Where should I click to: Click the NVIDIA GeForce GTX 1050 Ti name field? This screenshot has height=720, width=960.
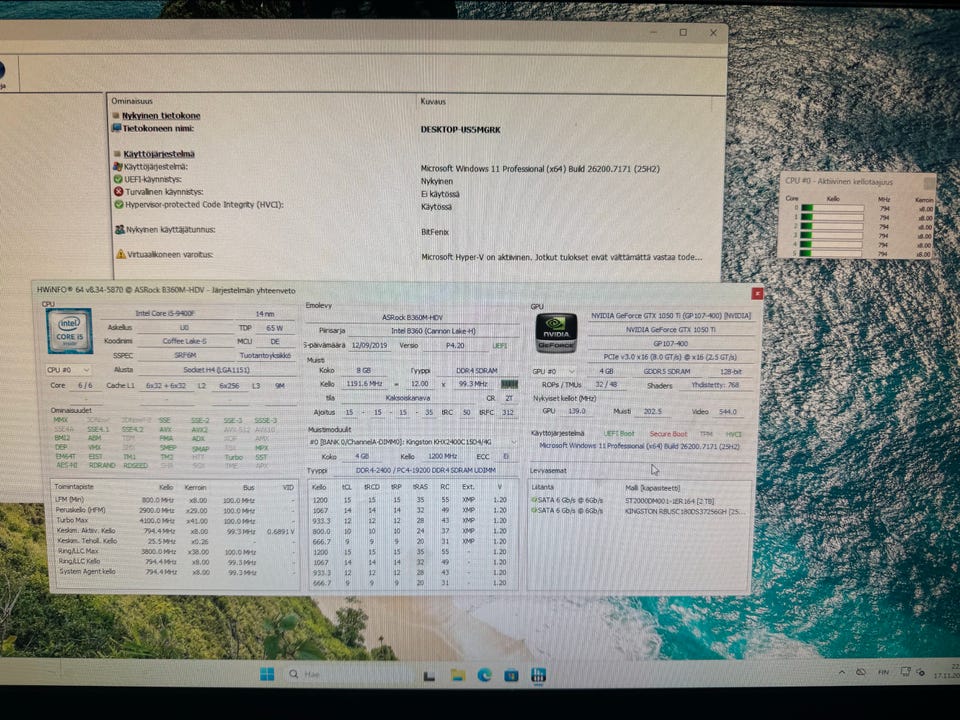pyautogui.click(x=671, y=316)
